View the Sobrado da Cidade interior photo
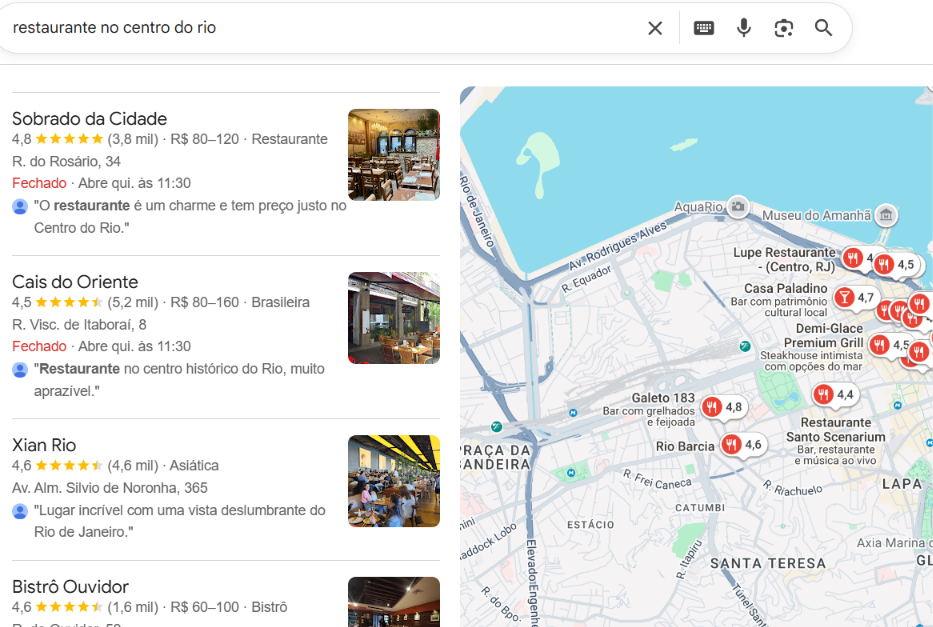933x627 pixels. click(394, 155)
